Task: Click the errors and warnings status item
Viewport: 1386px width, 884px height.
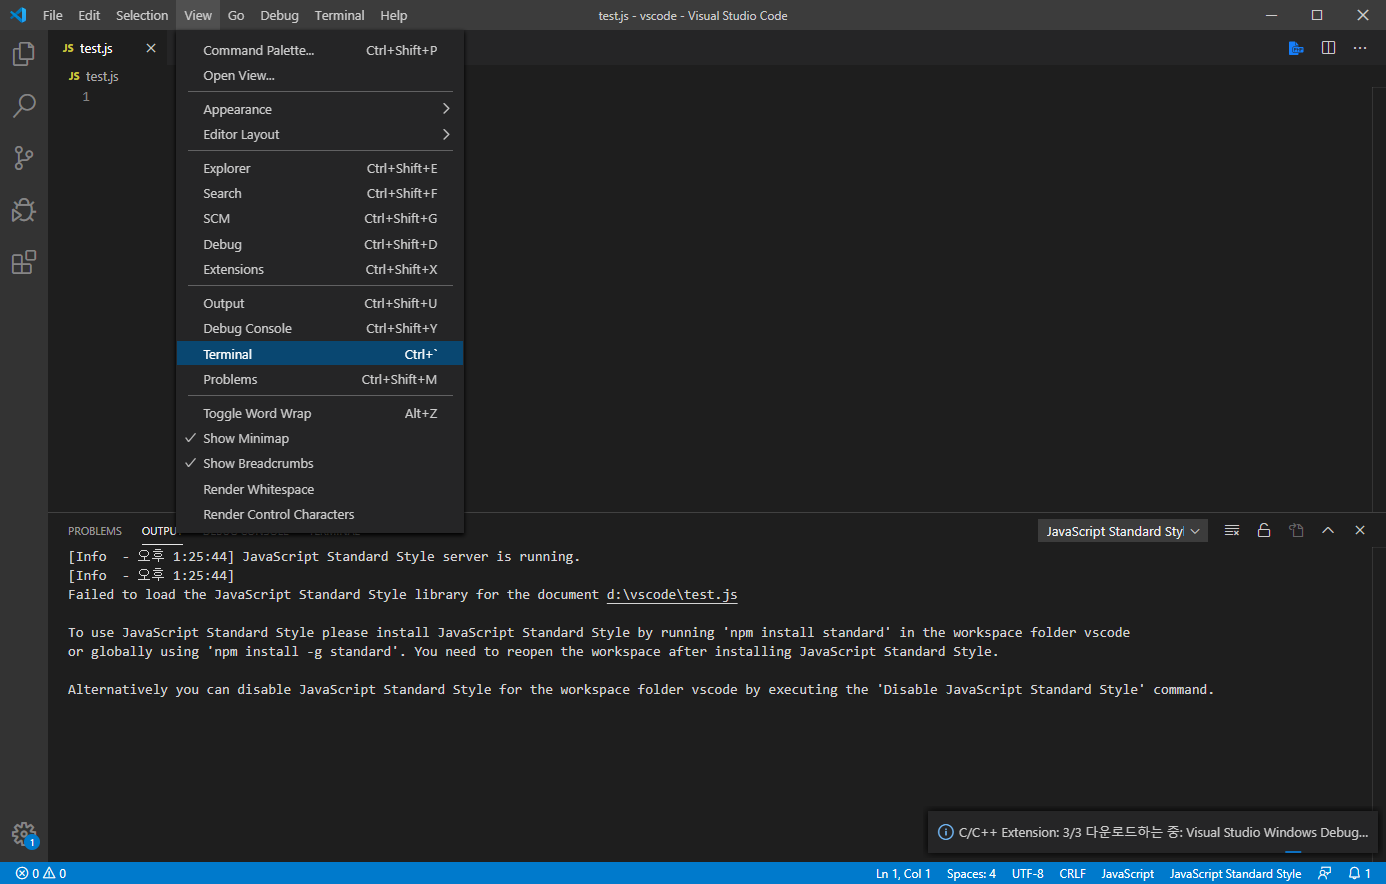Action: coord(41,873)
